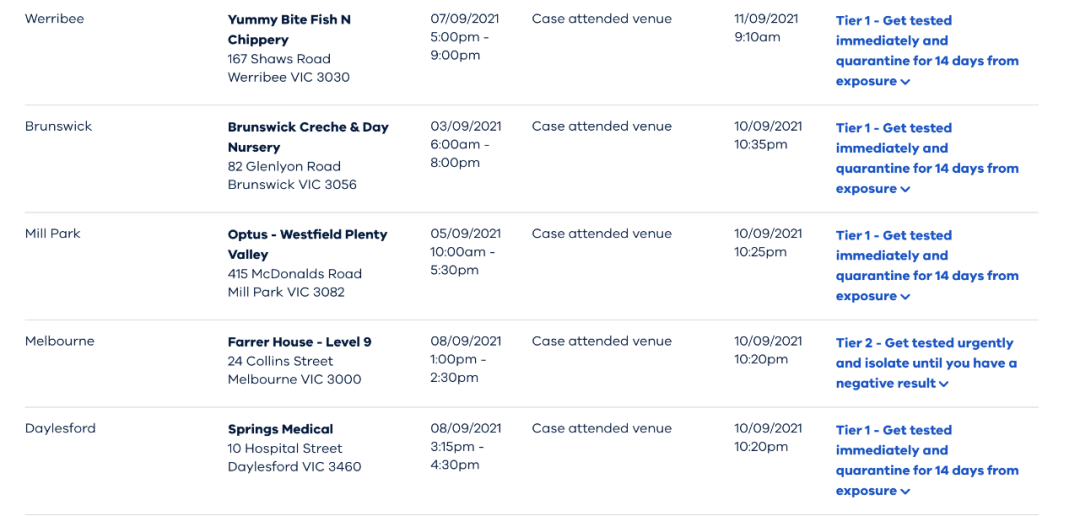
Task: Click chevron icon in Werribee row
Action: pyautogui.click(x=905, y=82)
